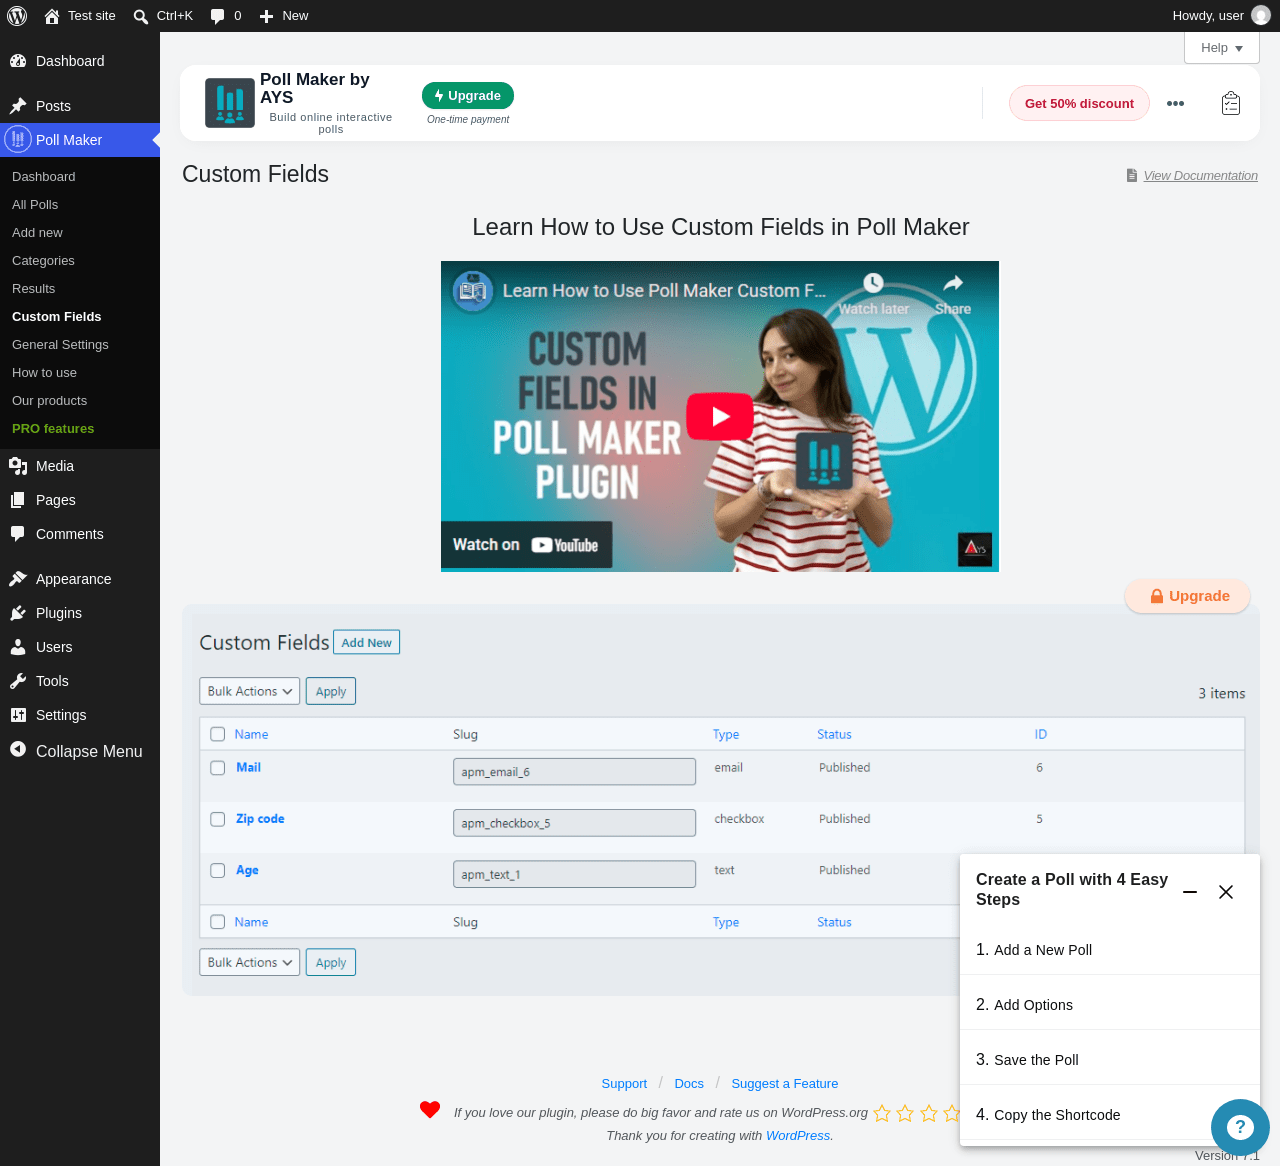Toggle the select-all checkbox in table header

pos(218,734)
